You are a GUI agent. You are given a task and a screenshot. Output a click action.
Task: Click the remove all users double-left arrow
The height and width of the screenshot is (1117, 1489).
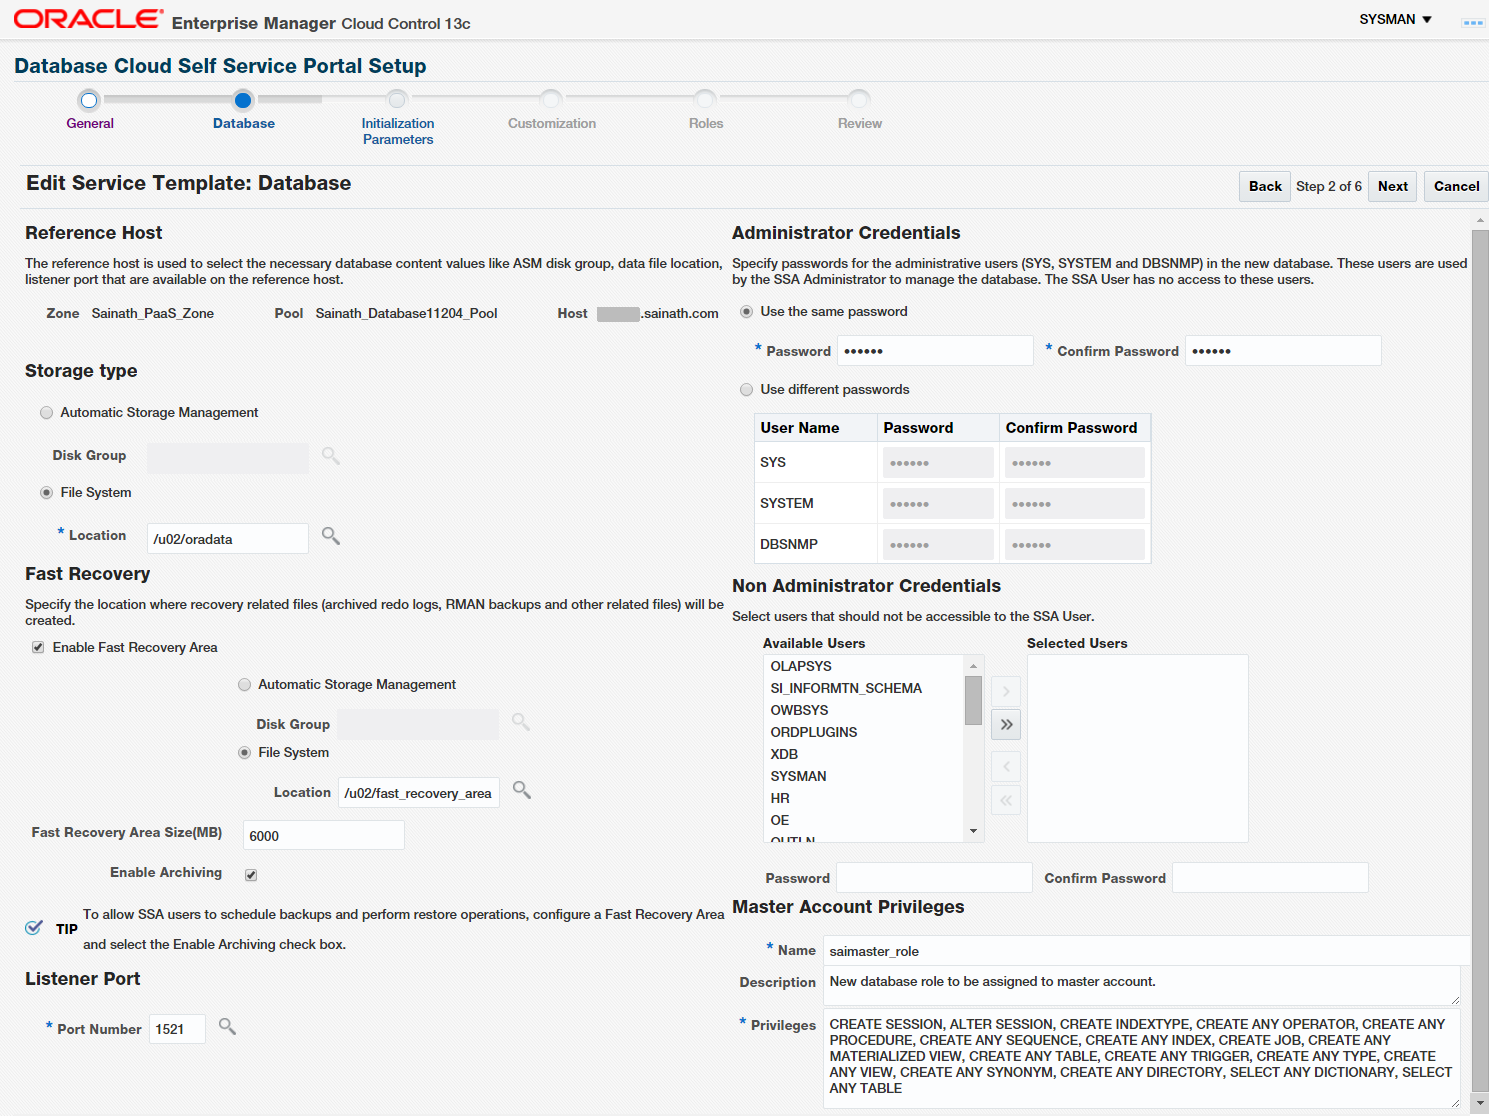point(1006,800)
